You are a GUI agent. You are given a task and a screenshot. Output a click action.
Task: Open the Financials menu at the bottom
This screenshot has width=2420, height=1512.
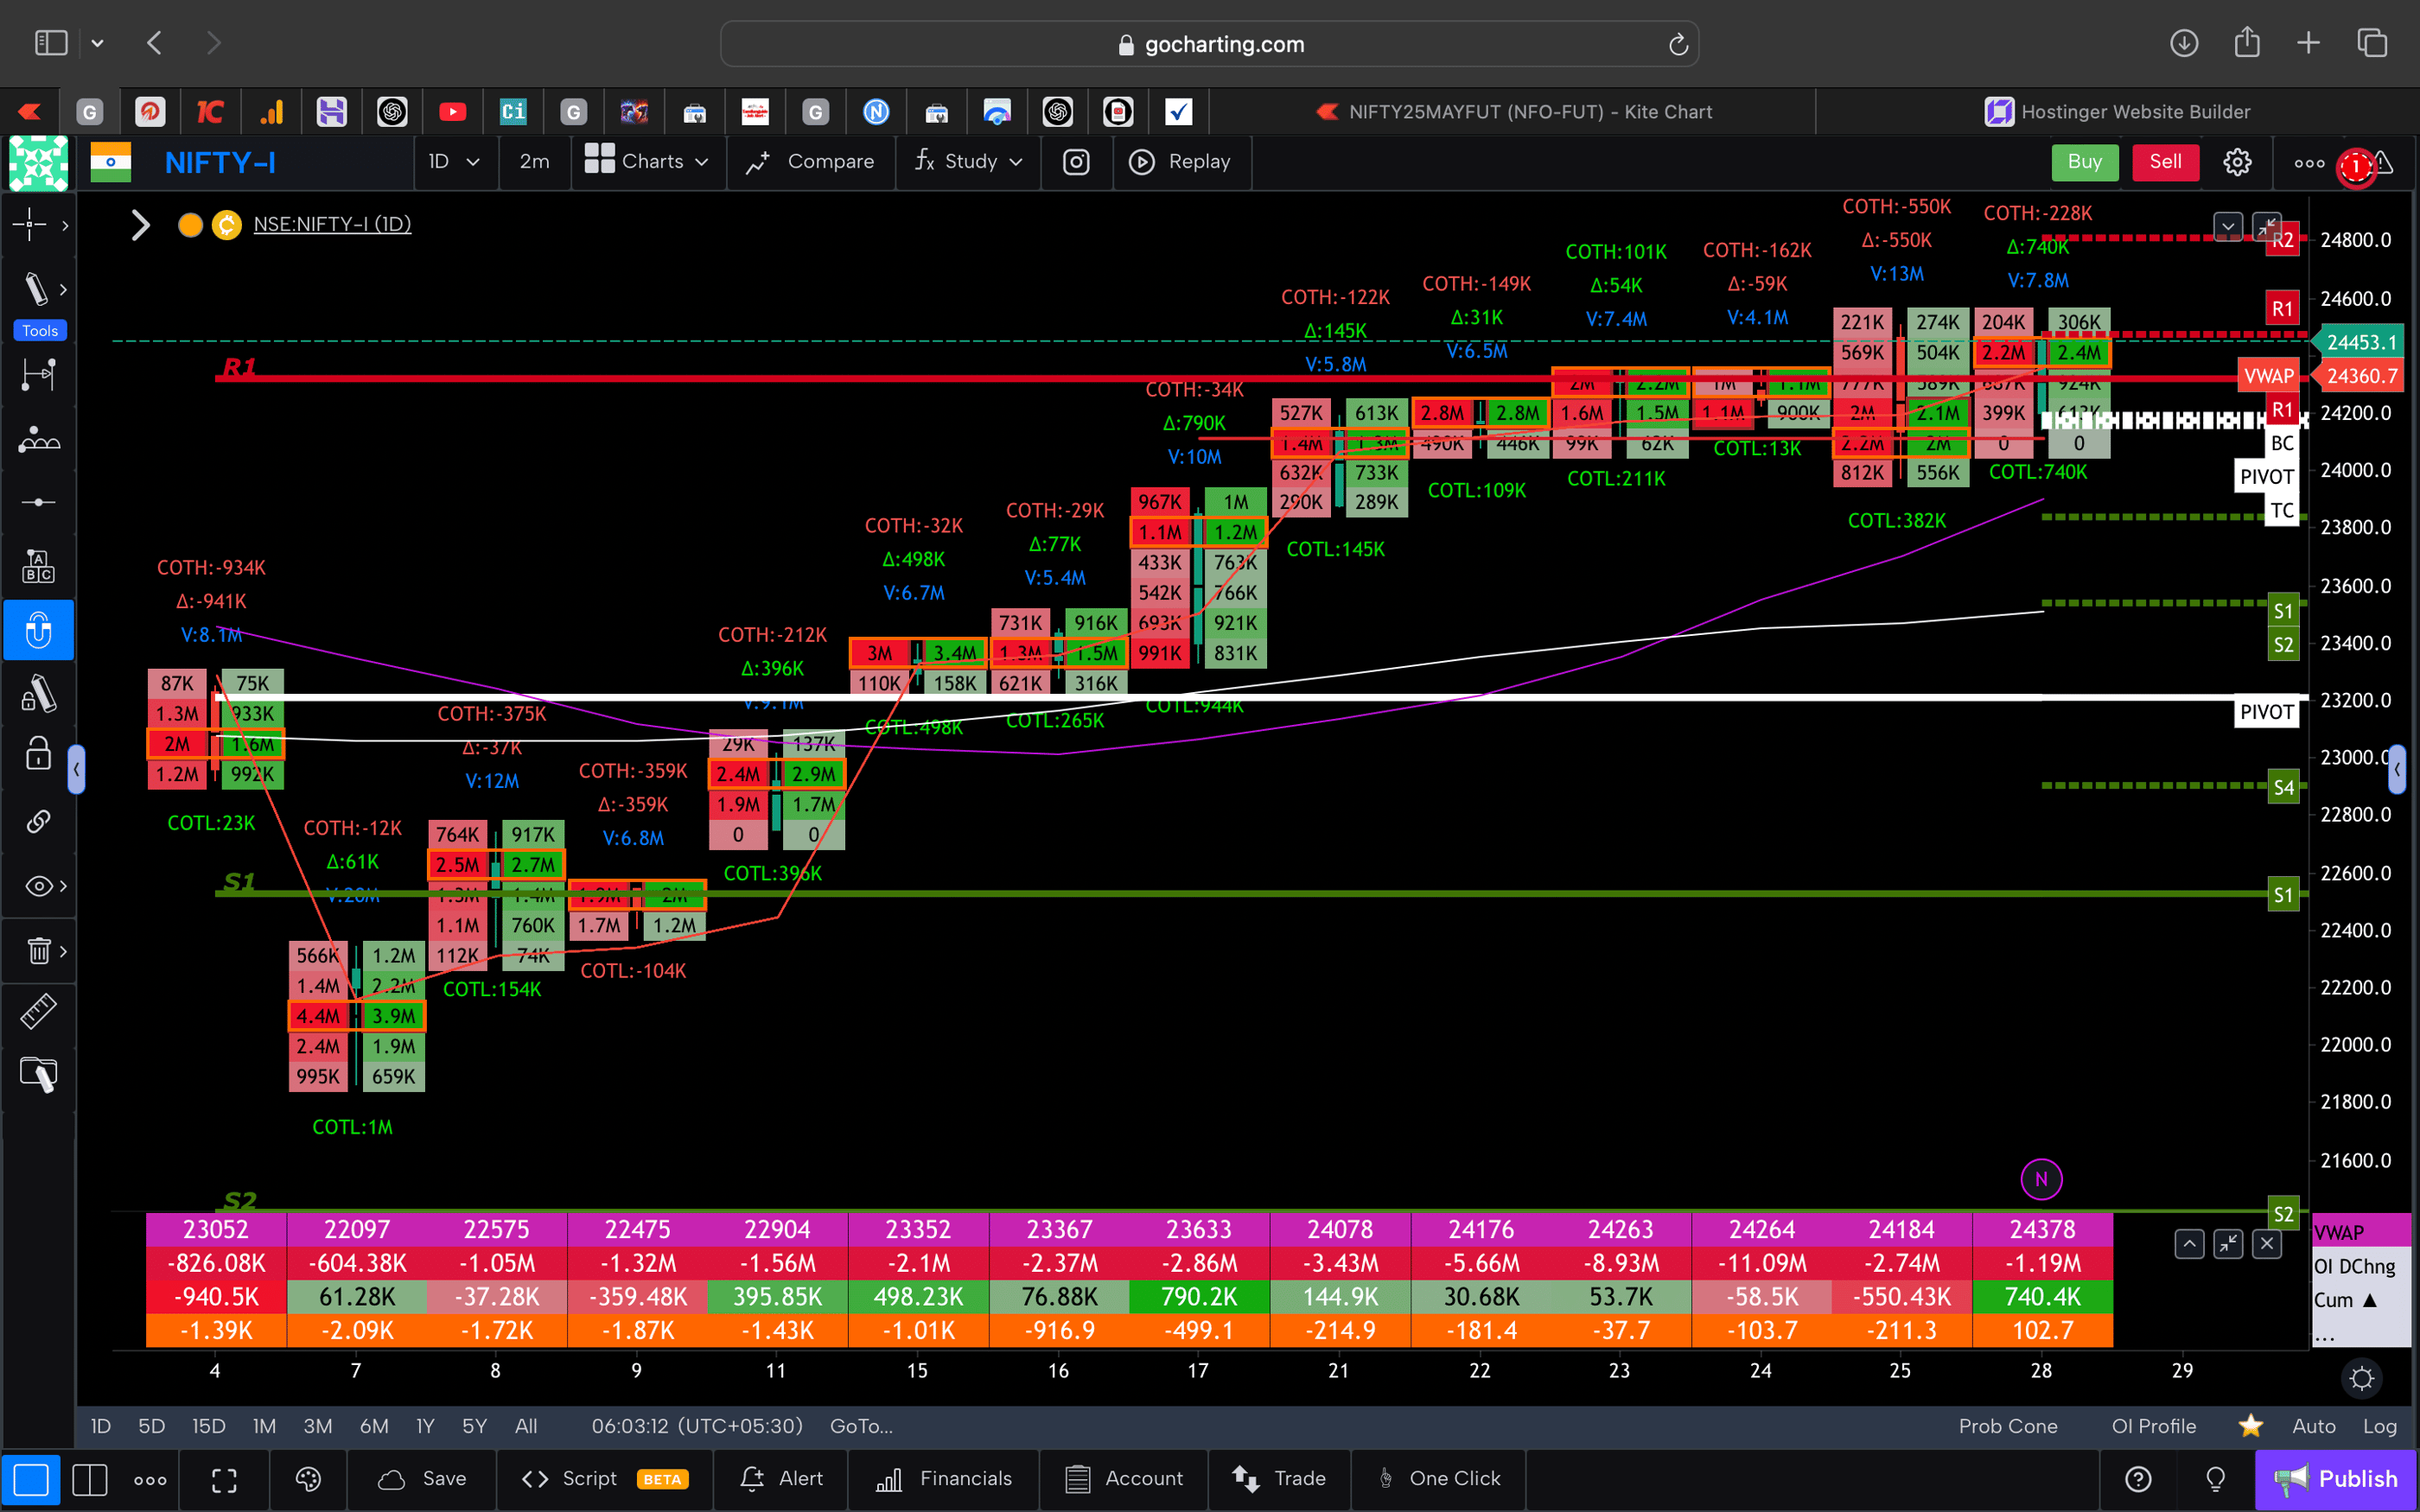[943, 1478]
